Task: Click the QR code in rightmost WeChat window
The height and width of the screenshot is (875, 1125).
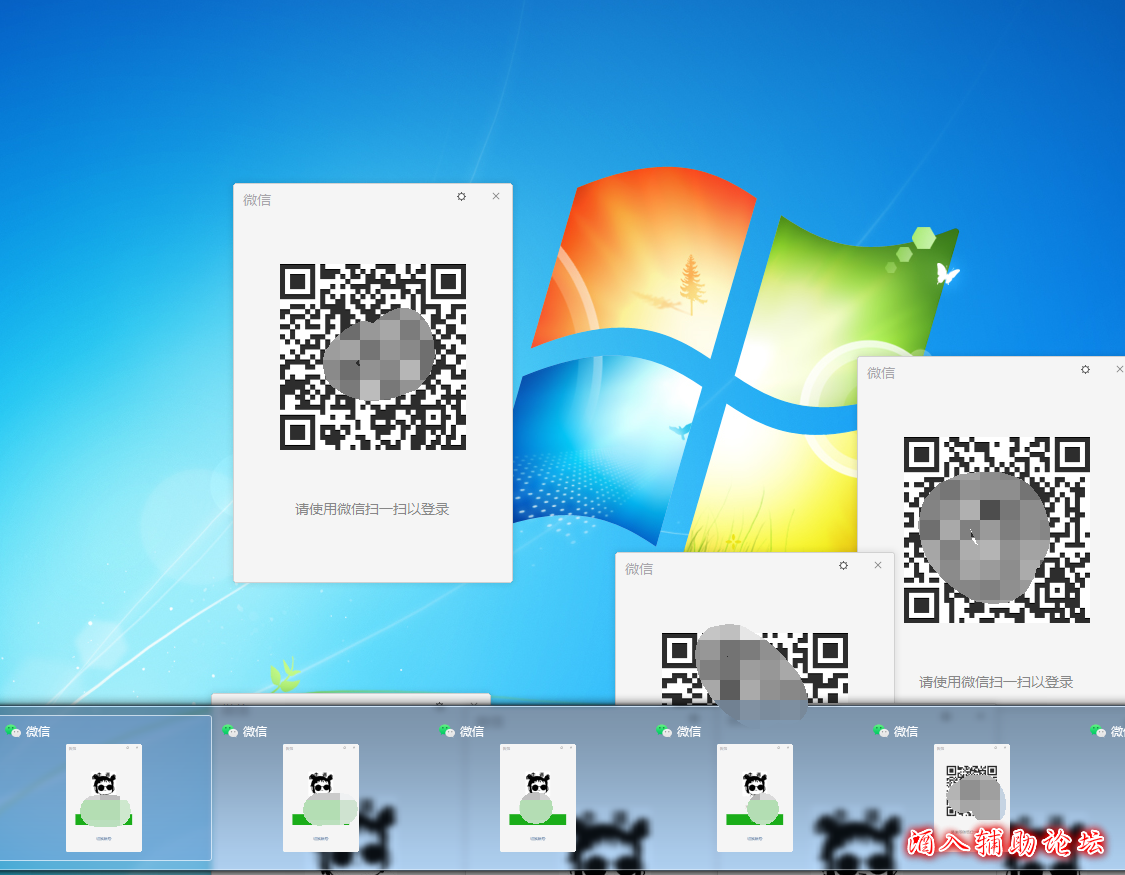Action: [997, 530]
